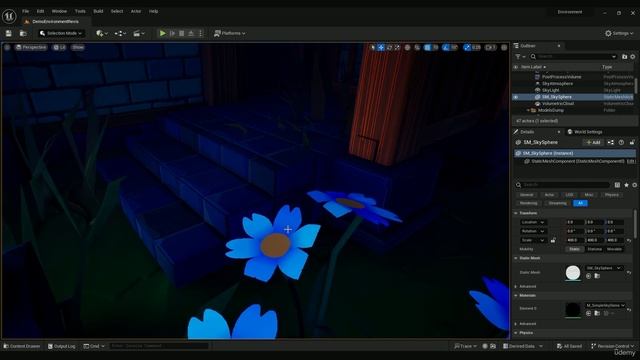This screenshot has width=640, height=360.
Task: Toggle grid snapping in viewport
Action: tap(427, 47)
